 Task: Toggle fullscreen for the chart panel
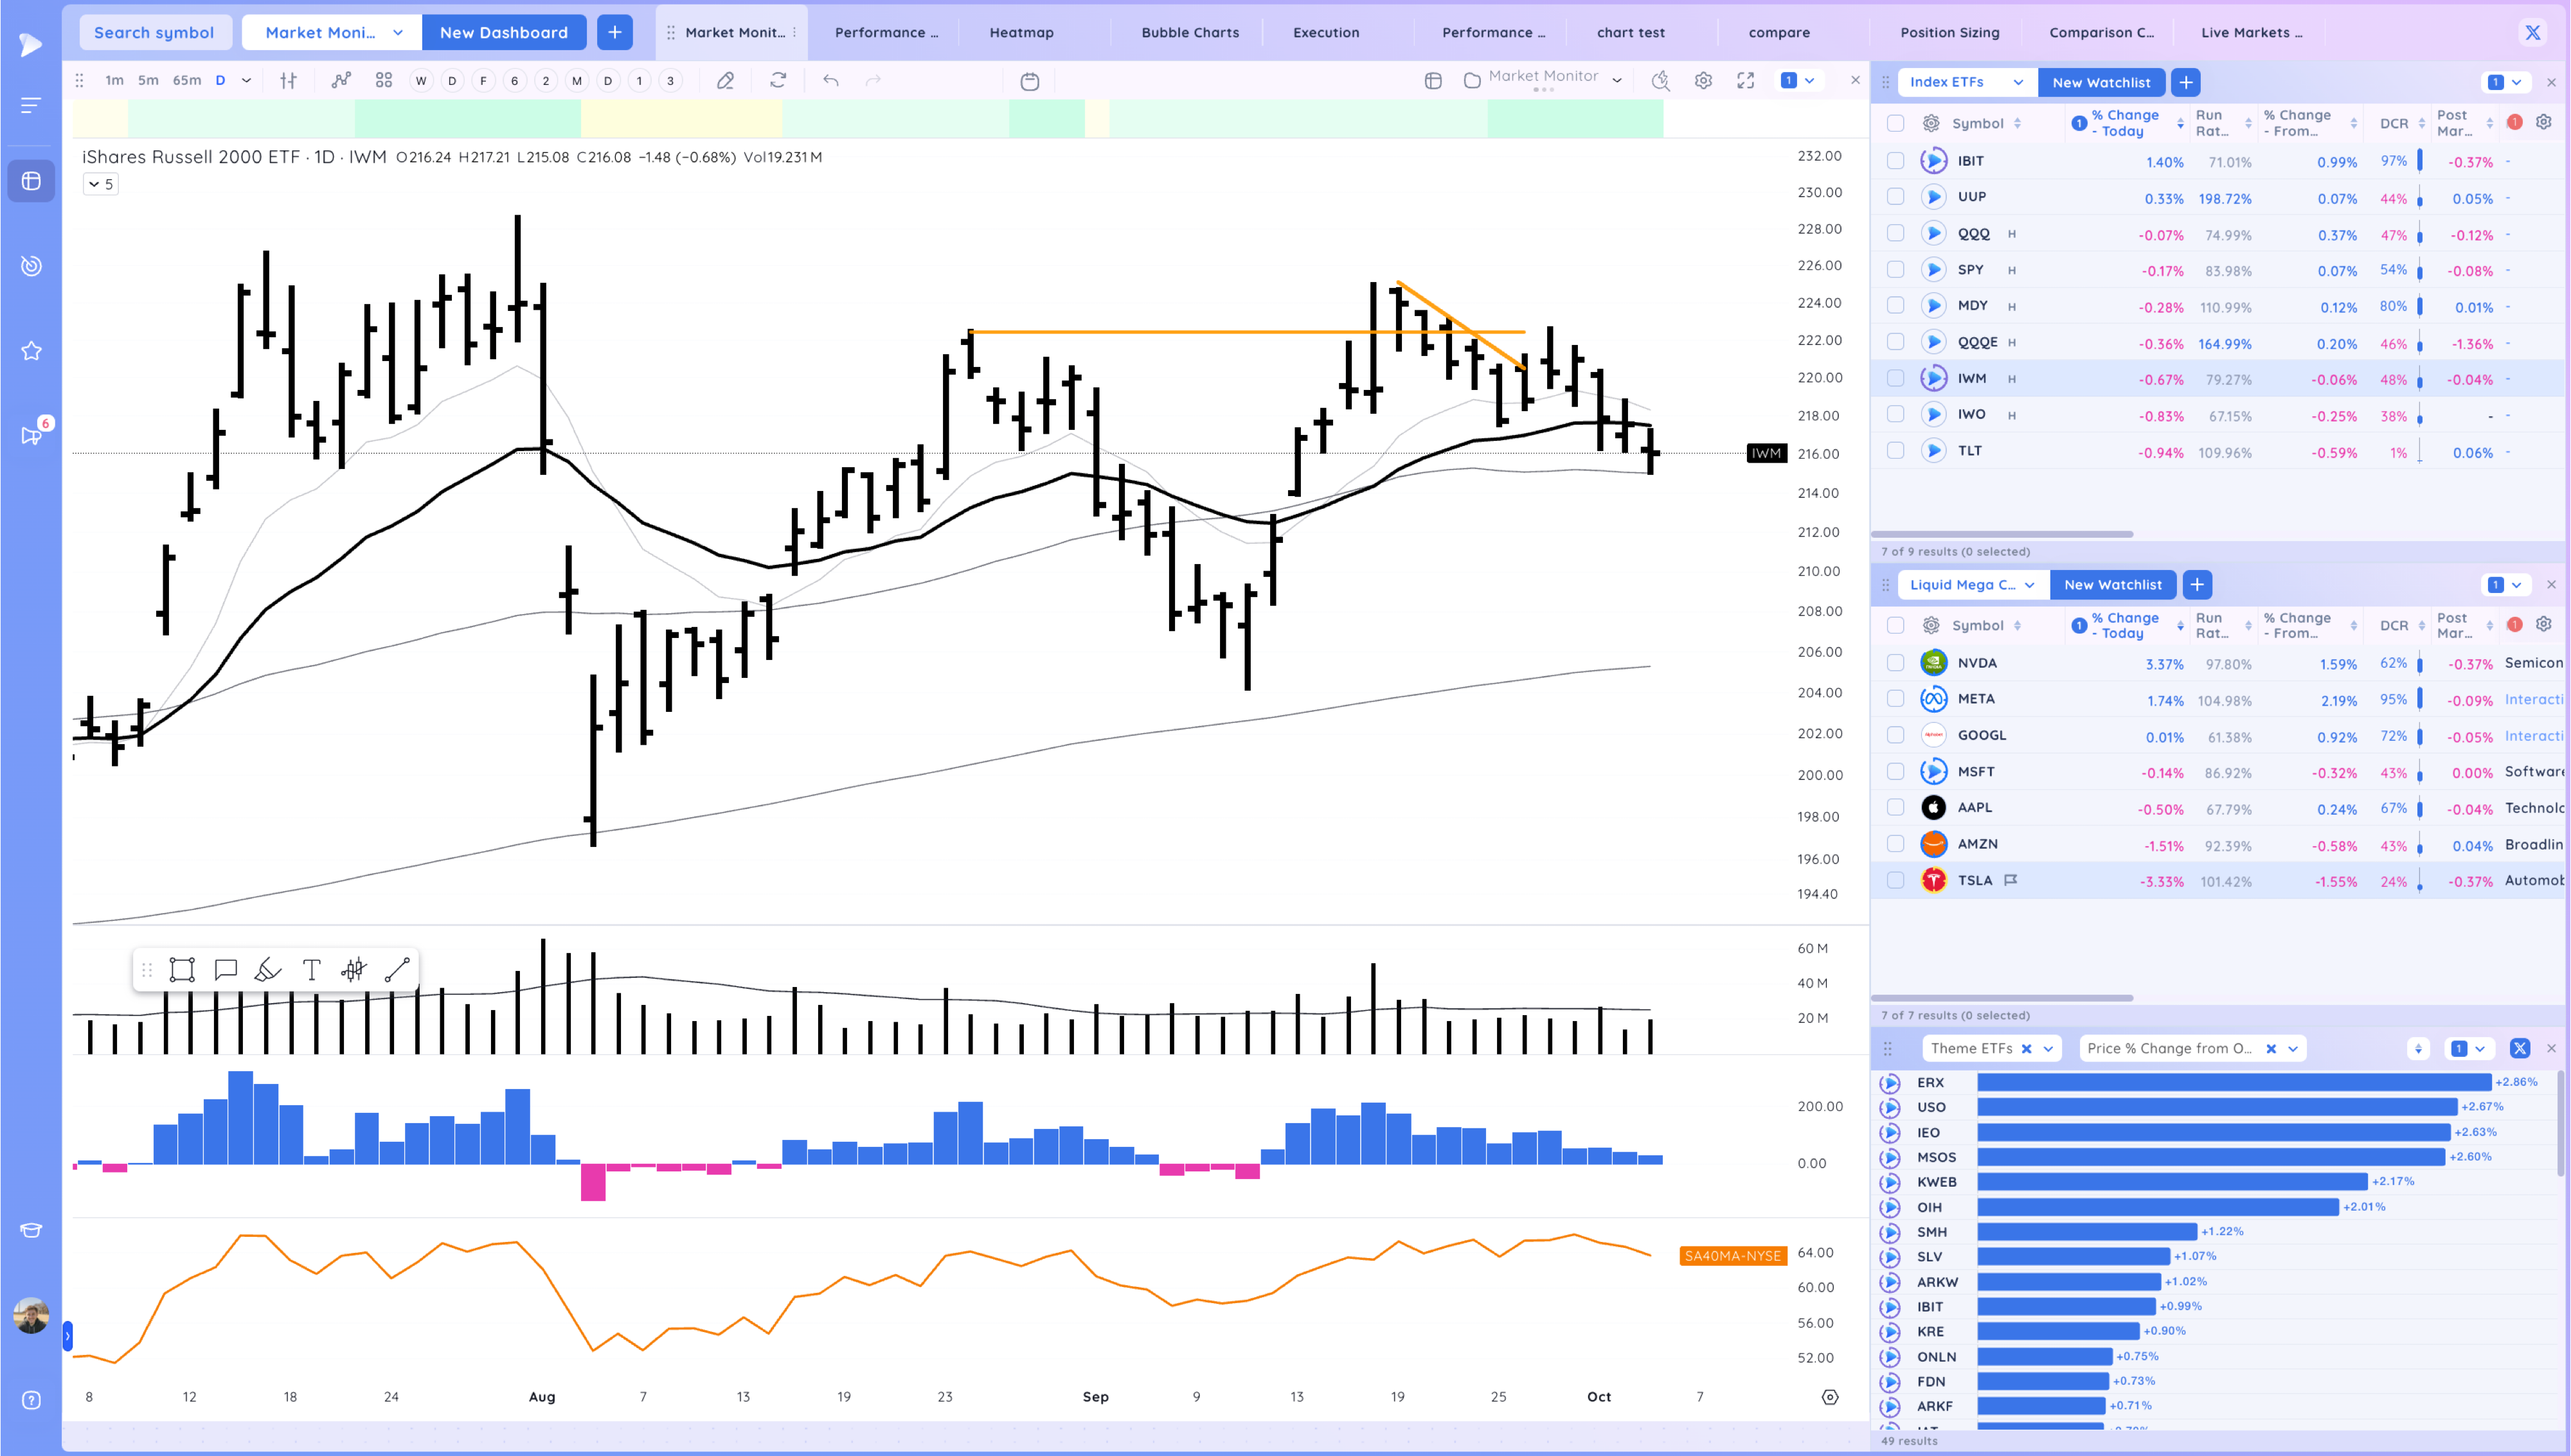tap(1746, 81)
